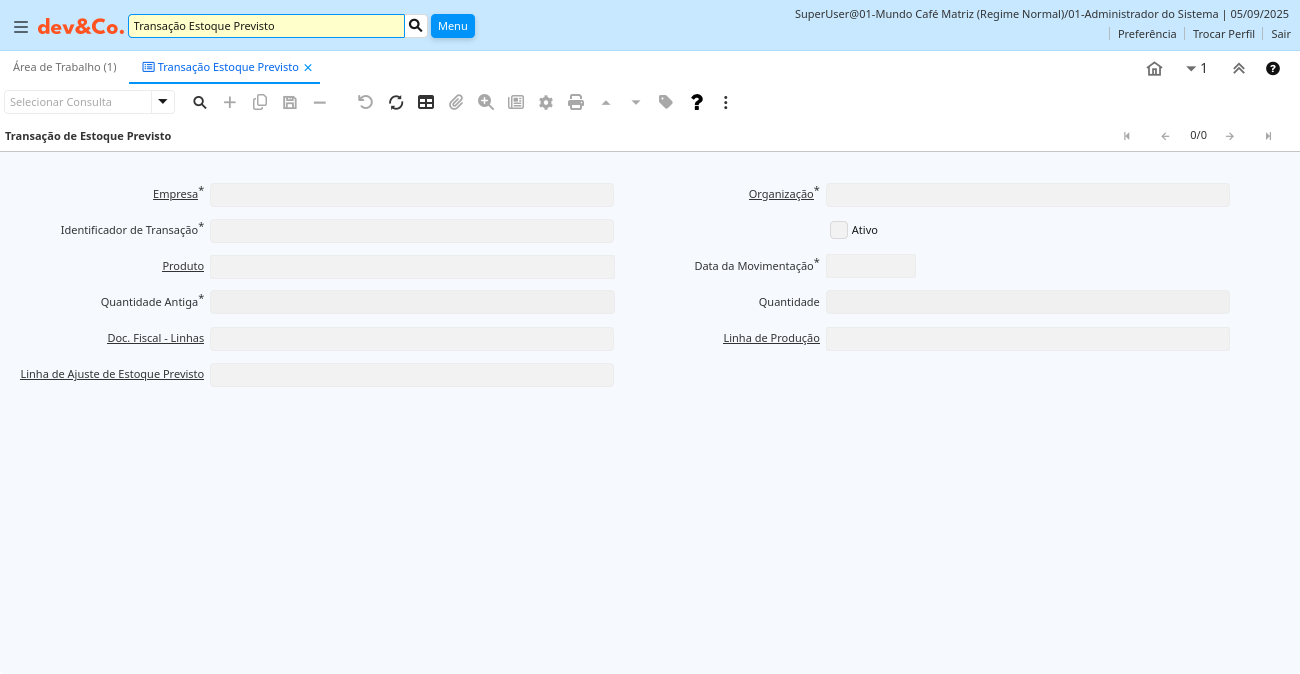Click the Identificador de Transação field
The height and width of the screenshot is (674, 1300).
[412, 231]
